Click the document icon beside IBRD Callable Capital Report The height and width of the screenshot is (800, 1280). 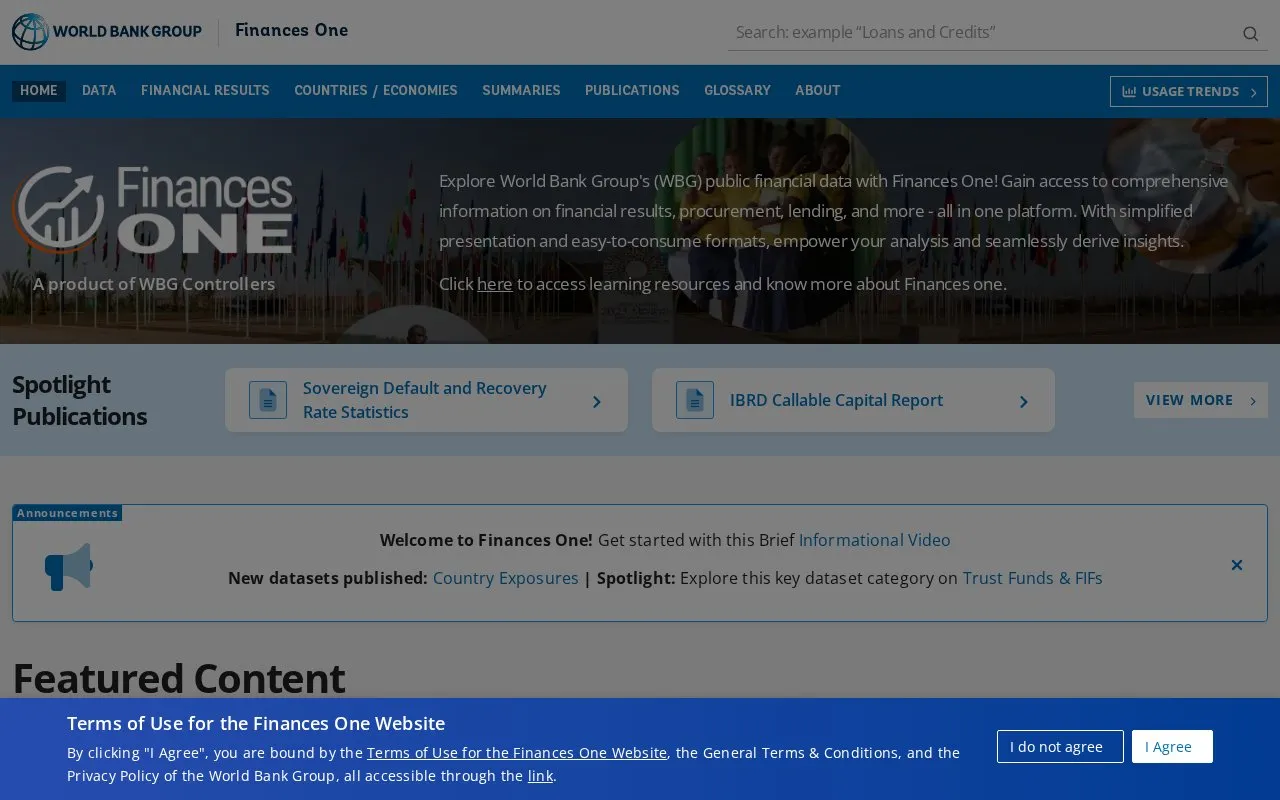click(x=695, y=400)
